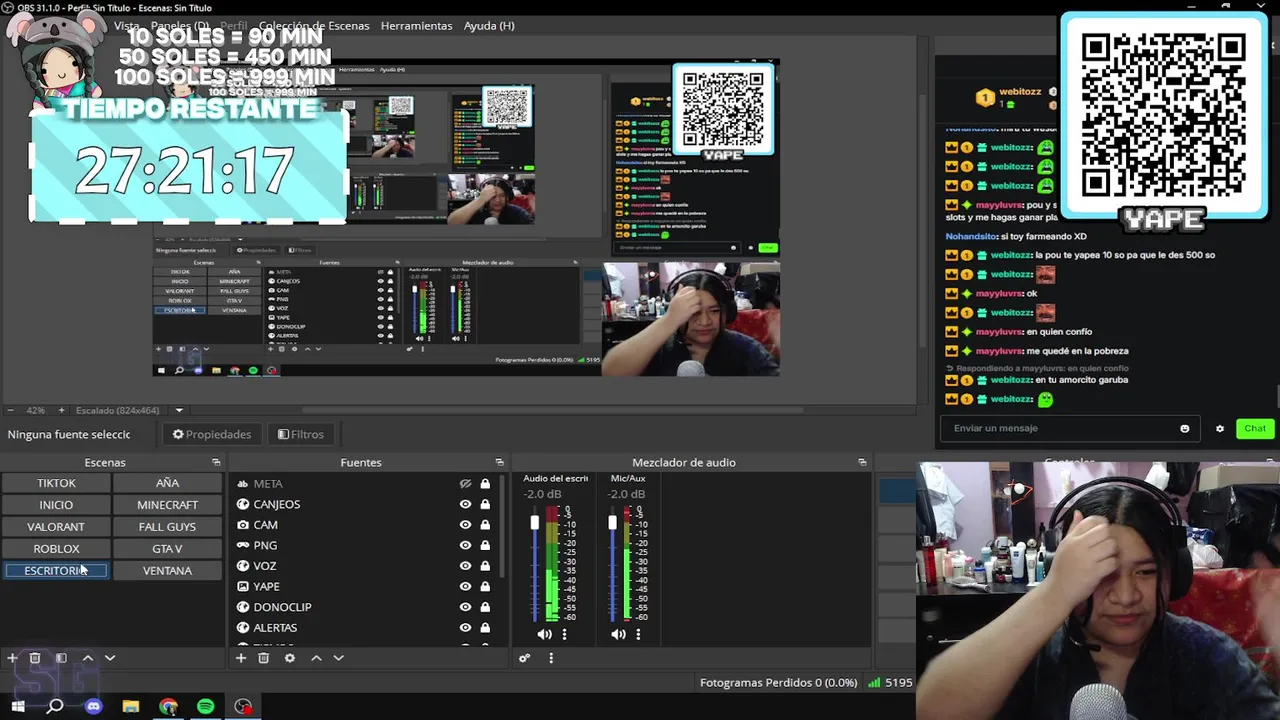Viewport: 1280px width, 720px height.
Task: Toggle lock on the CAM source
Action: coord(485,525)
